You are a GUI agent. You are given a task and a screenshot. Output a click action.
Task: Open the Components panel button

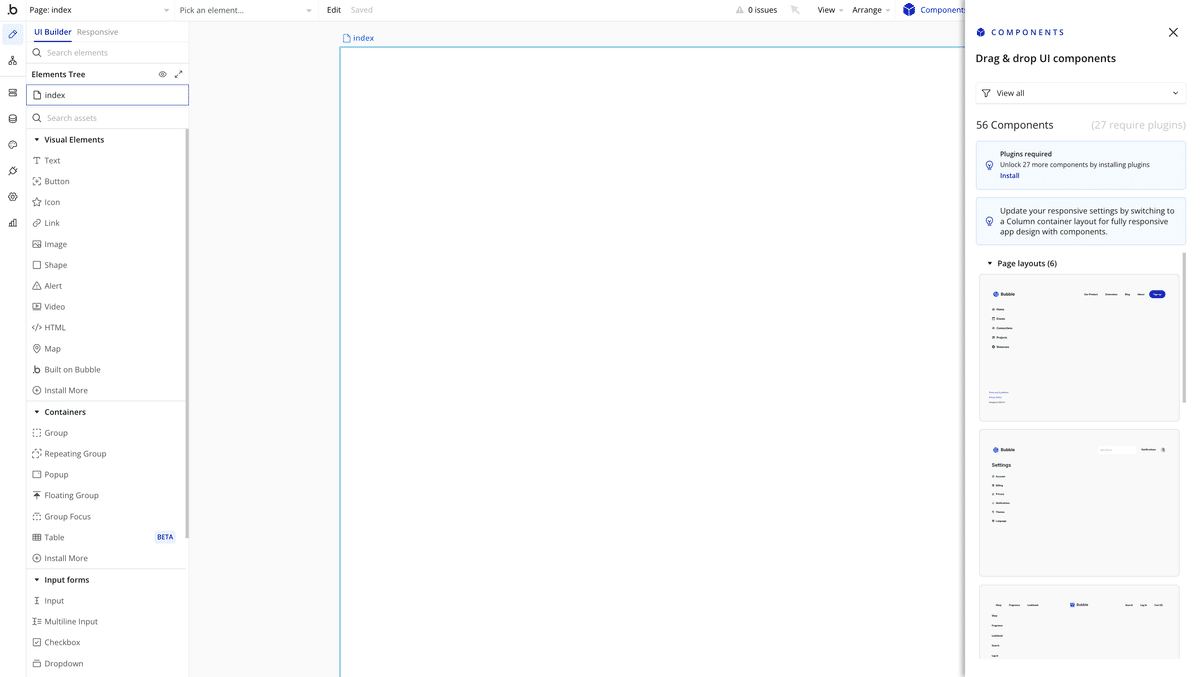click(934, 10)
